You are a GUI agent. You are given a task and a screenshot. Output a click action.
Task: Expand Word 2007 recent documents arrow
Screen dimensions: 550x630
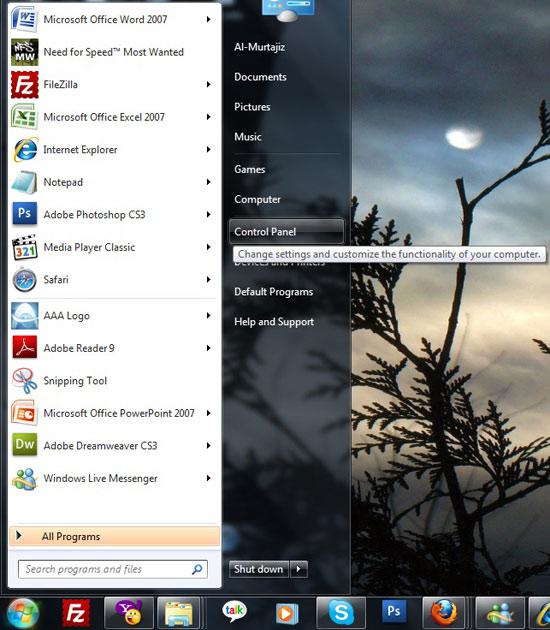209,19
